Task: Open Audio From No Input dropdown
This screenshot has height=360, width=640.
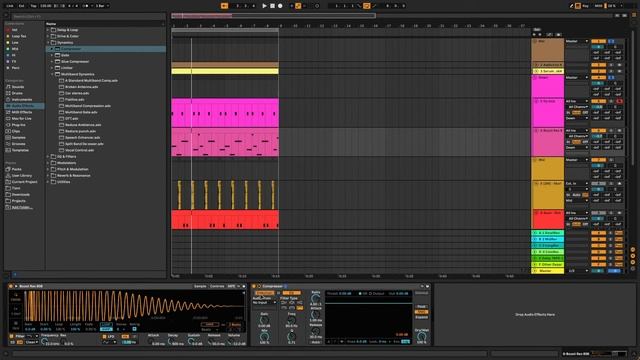Action: click(264, 302)
